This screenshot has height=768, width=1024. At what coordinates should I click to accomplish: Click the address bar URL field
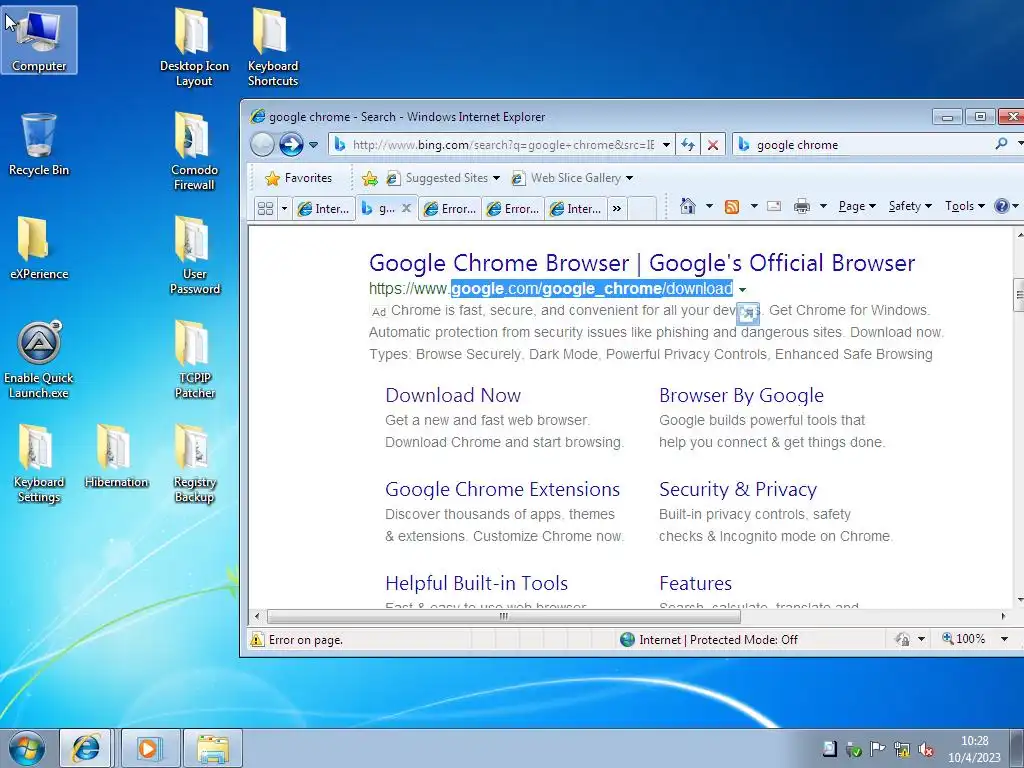(x=504, y=145)
